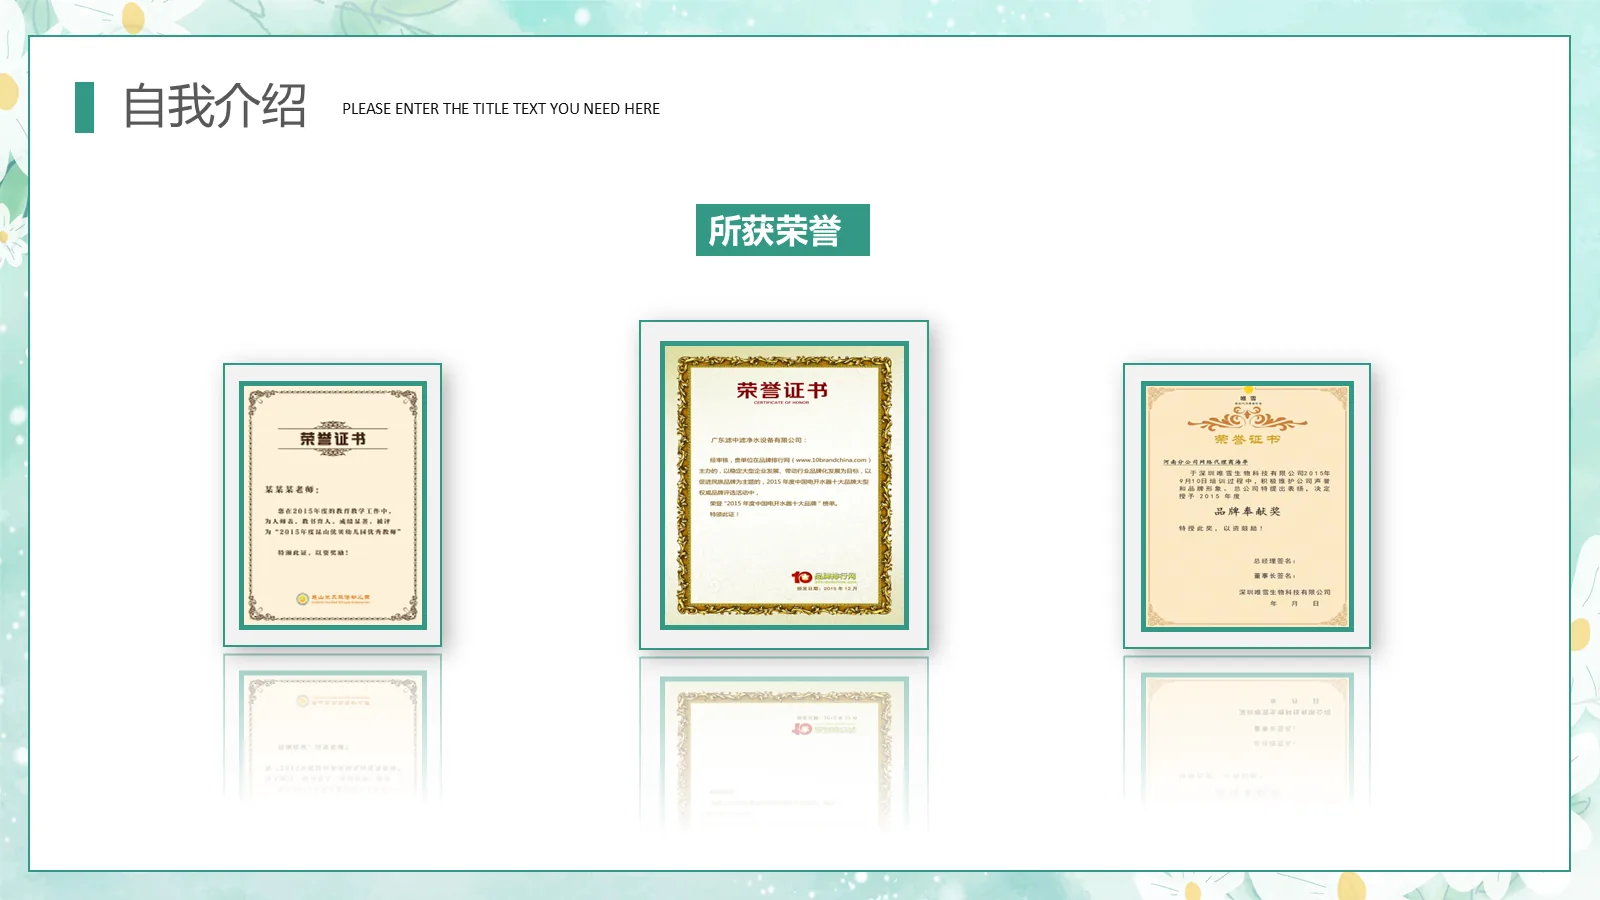
Task: Click the CERTIFICATE OF HONOR subtitle text
Action: coord(780,404)
